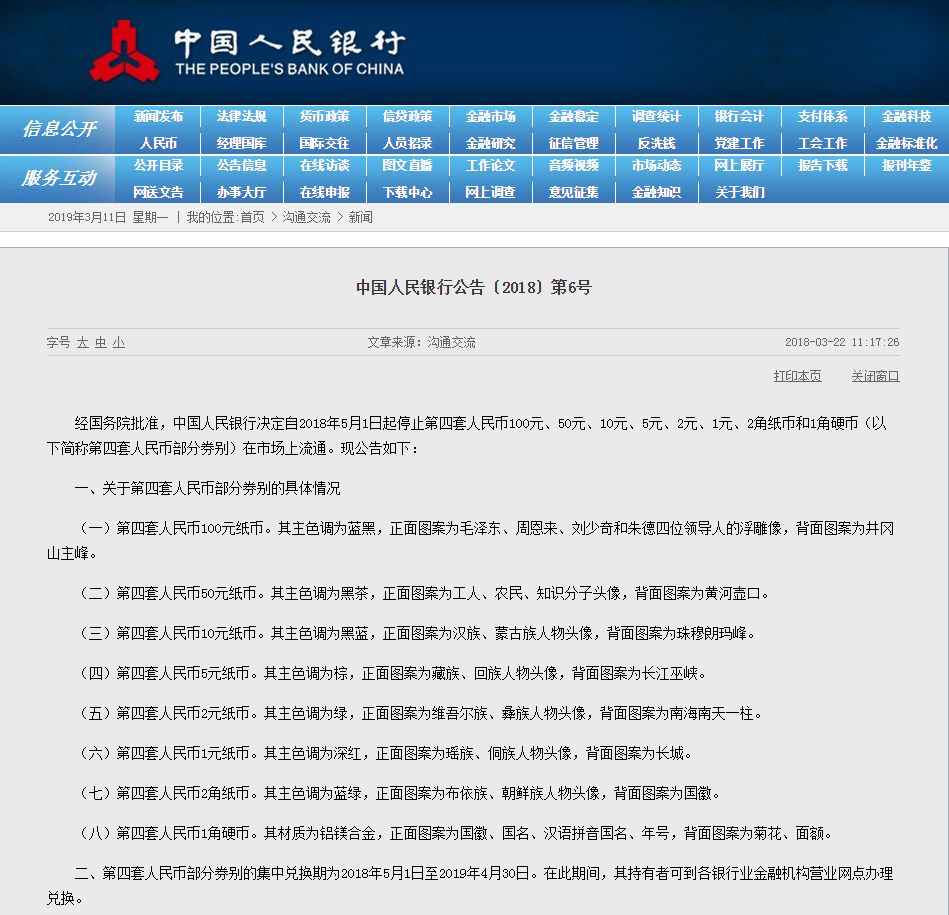This screenshot has width=949, height=915.
Task: Select 金融市场 in the navigation bar
Action: pyautogui.click(x=489, y=116)
